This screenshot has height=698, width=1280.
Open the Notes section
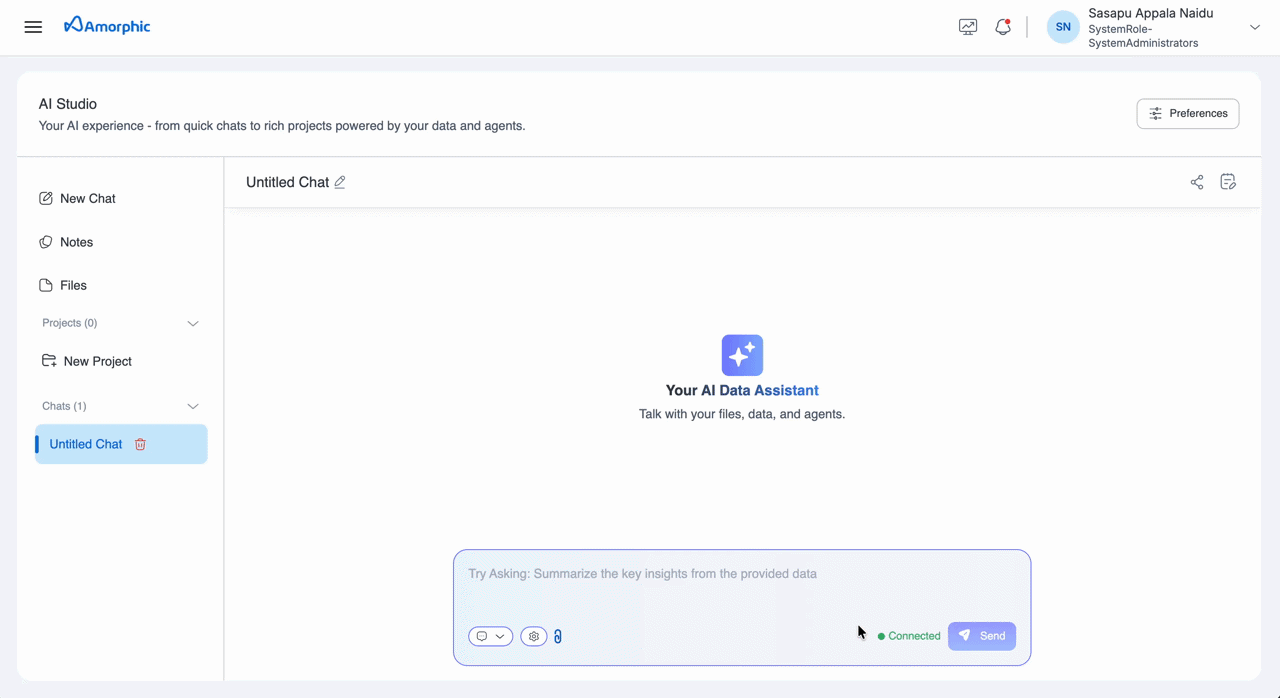75,242
